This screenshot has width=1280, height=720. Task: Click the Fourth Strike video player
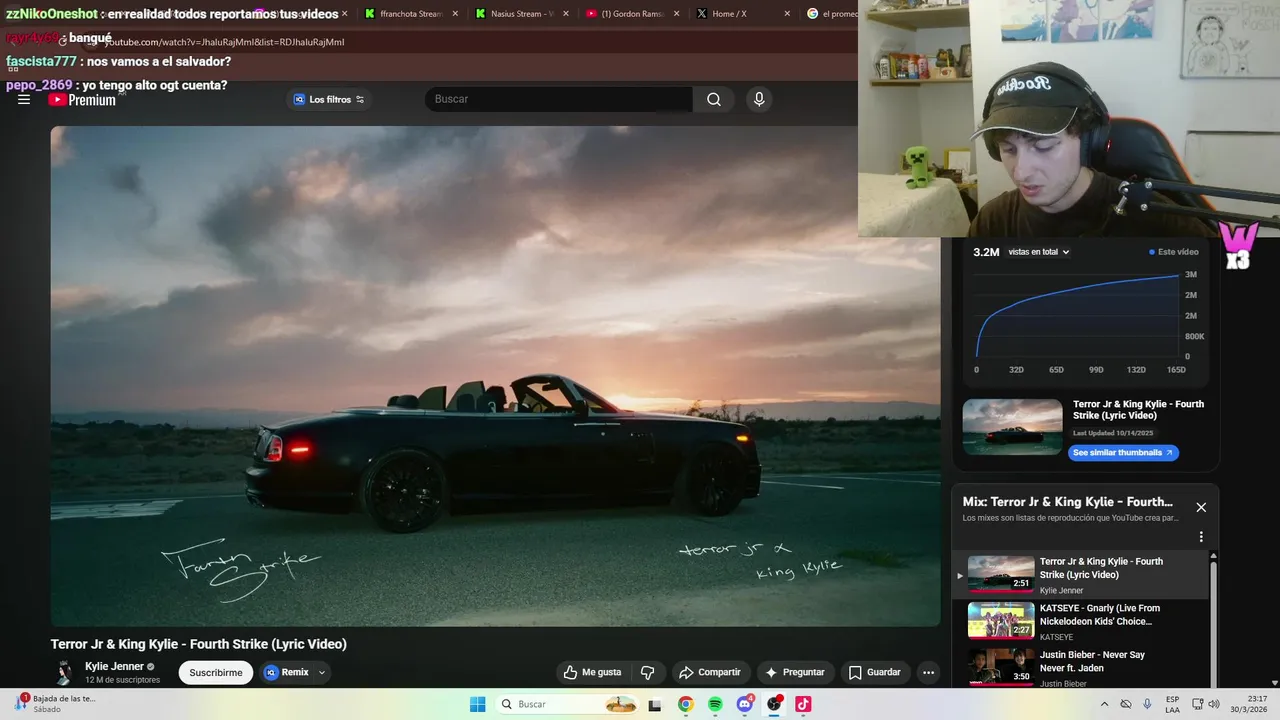pyautogui.click(x=495, y=376)
